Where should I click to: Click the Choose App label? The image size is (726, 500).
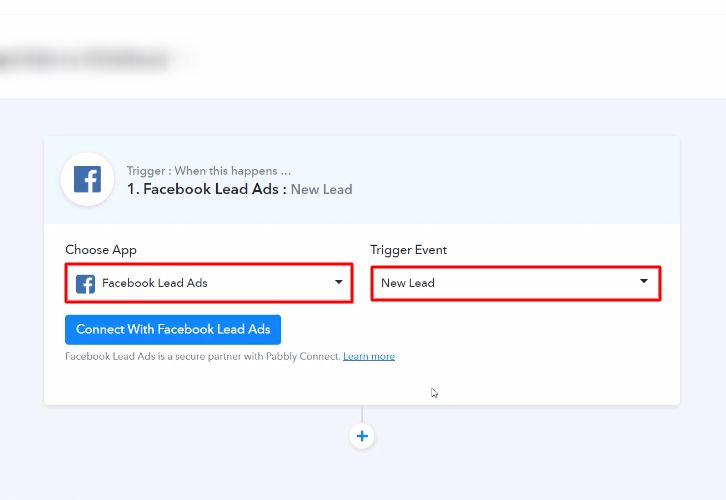coord(101,250)
